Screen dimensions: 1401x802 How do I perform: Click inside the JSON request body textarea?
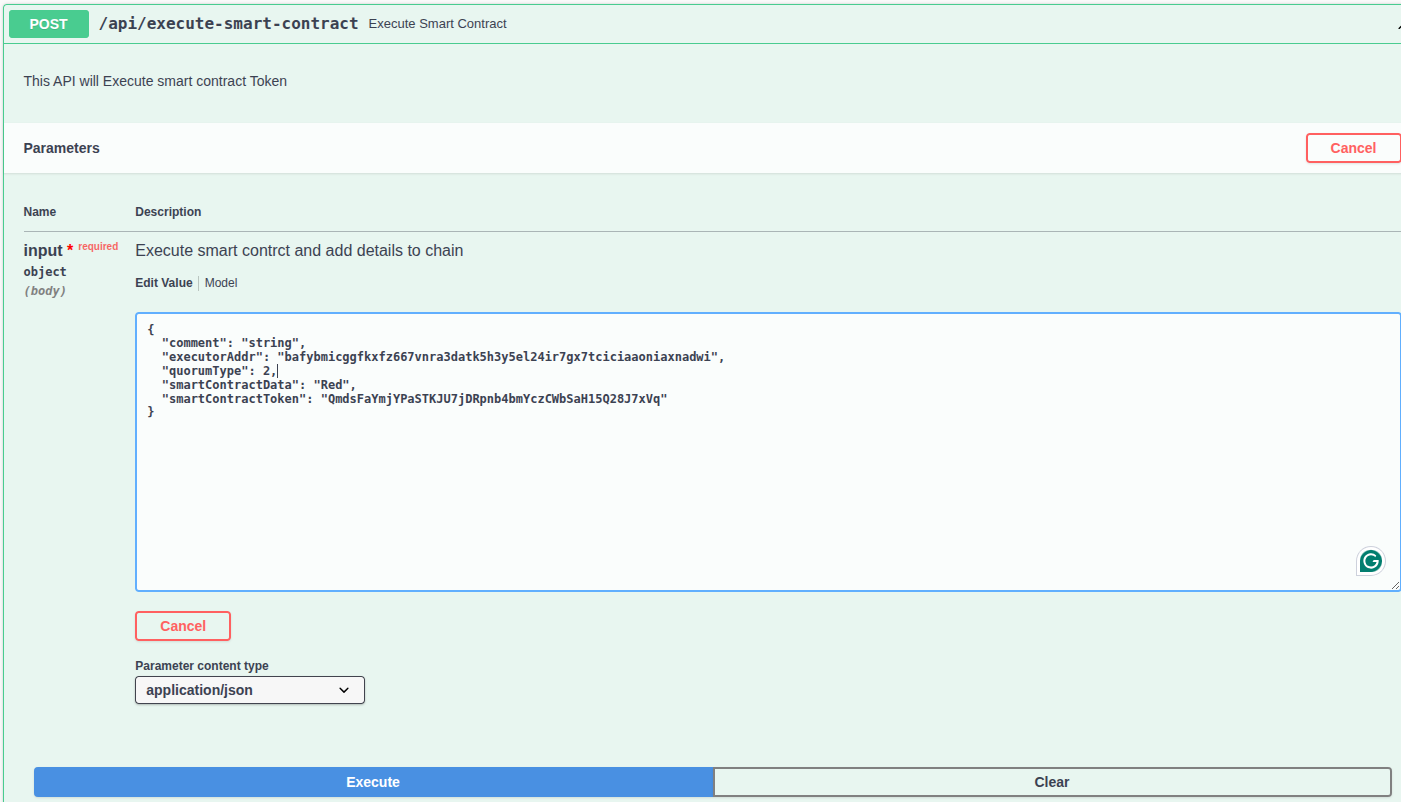767,452
